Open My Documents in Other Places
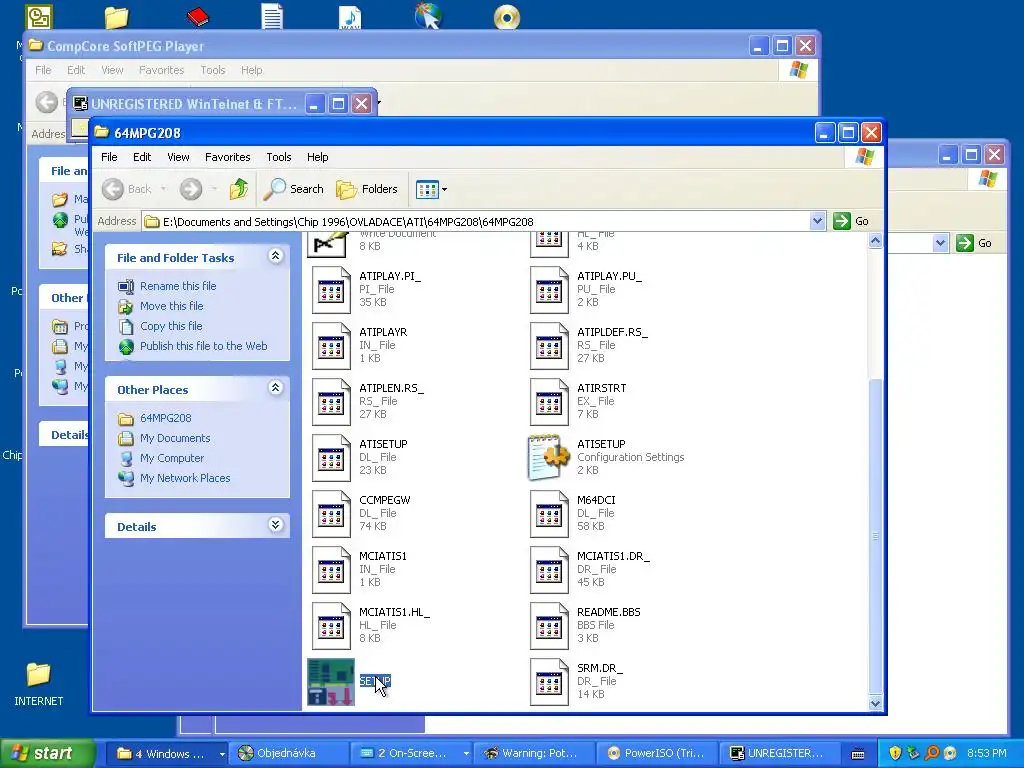Screen dimensions: 1024x768 pos(175,438)
